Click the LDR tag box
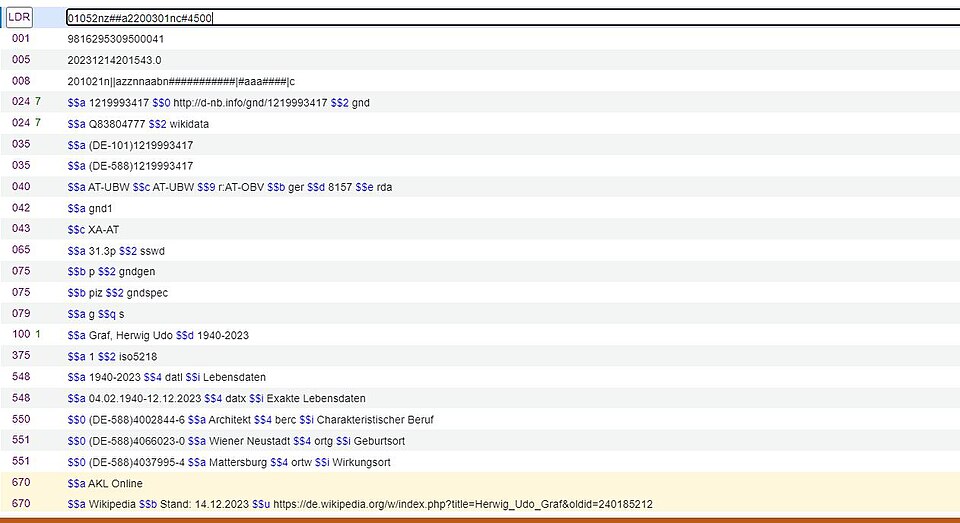Viewport: 960px width, 523px height. coord(21,17)
